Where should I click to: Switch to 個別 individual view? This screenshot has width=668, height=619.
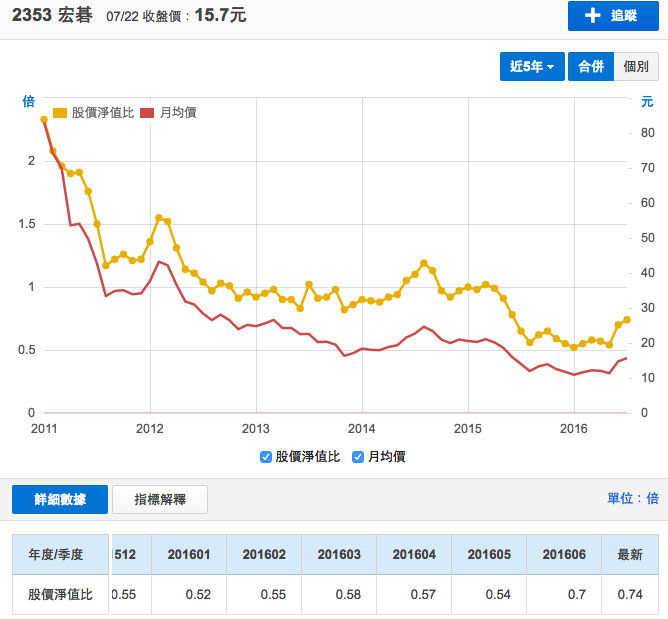pyautogui.click(x=635, y=67)
